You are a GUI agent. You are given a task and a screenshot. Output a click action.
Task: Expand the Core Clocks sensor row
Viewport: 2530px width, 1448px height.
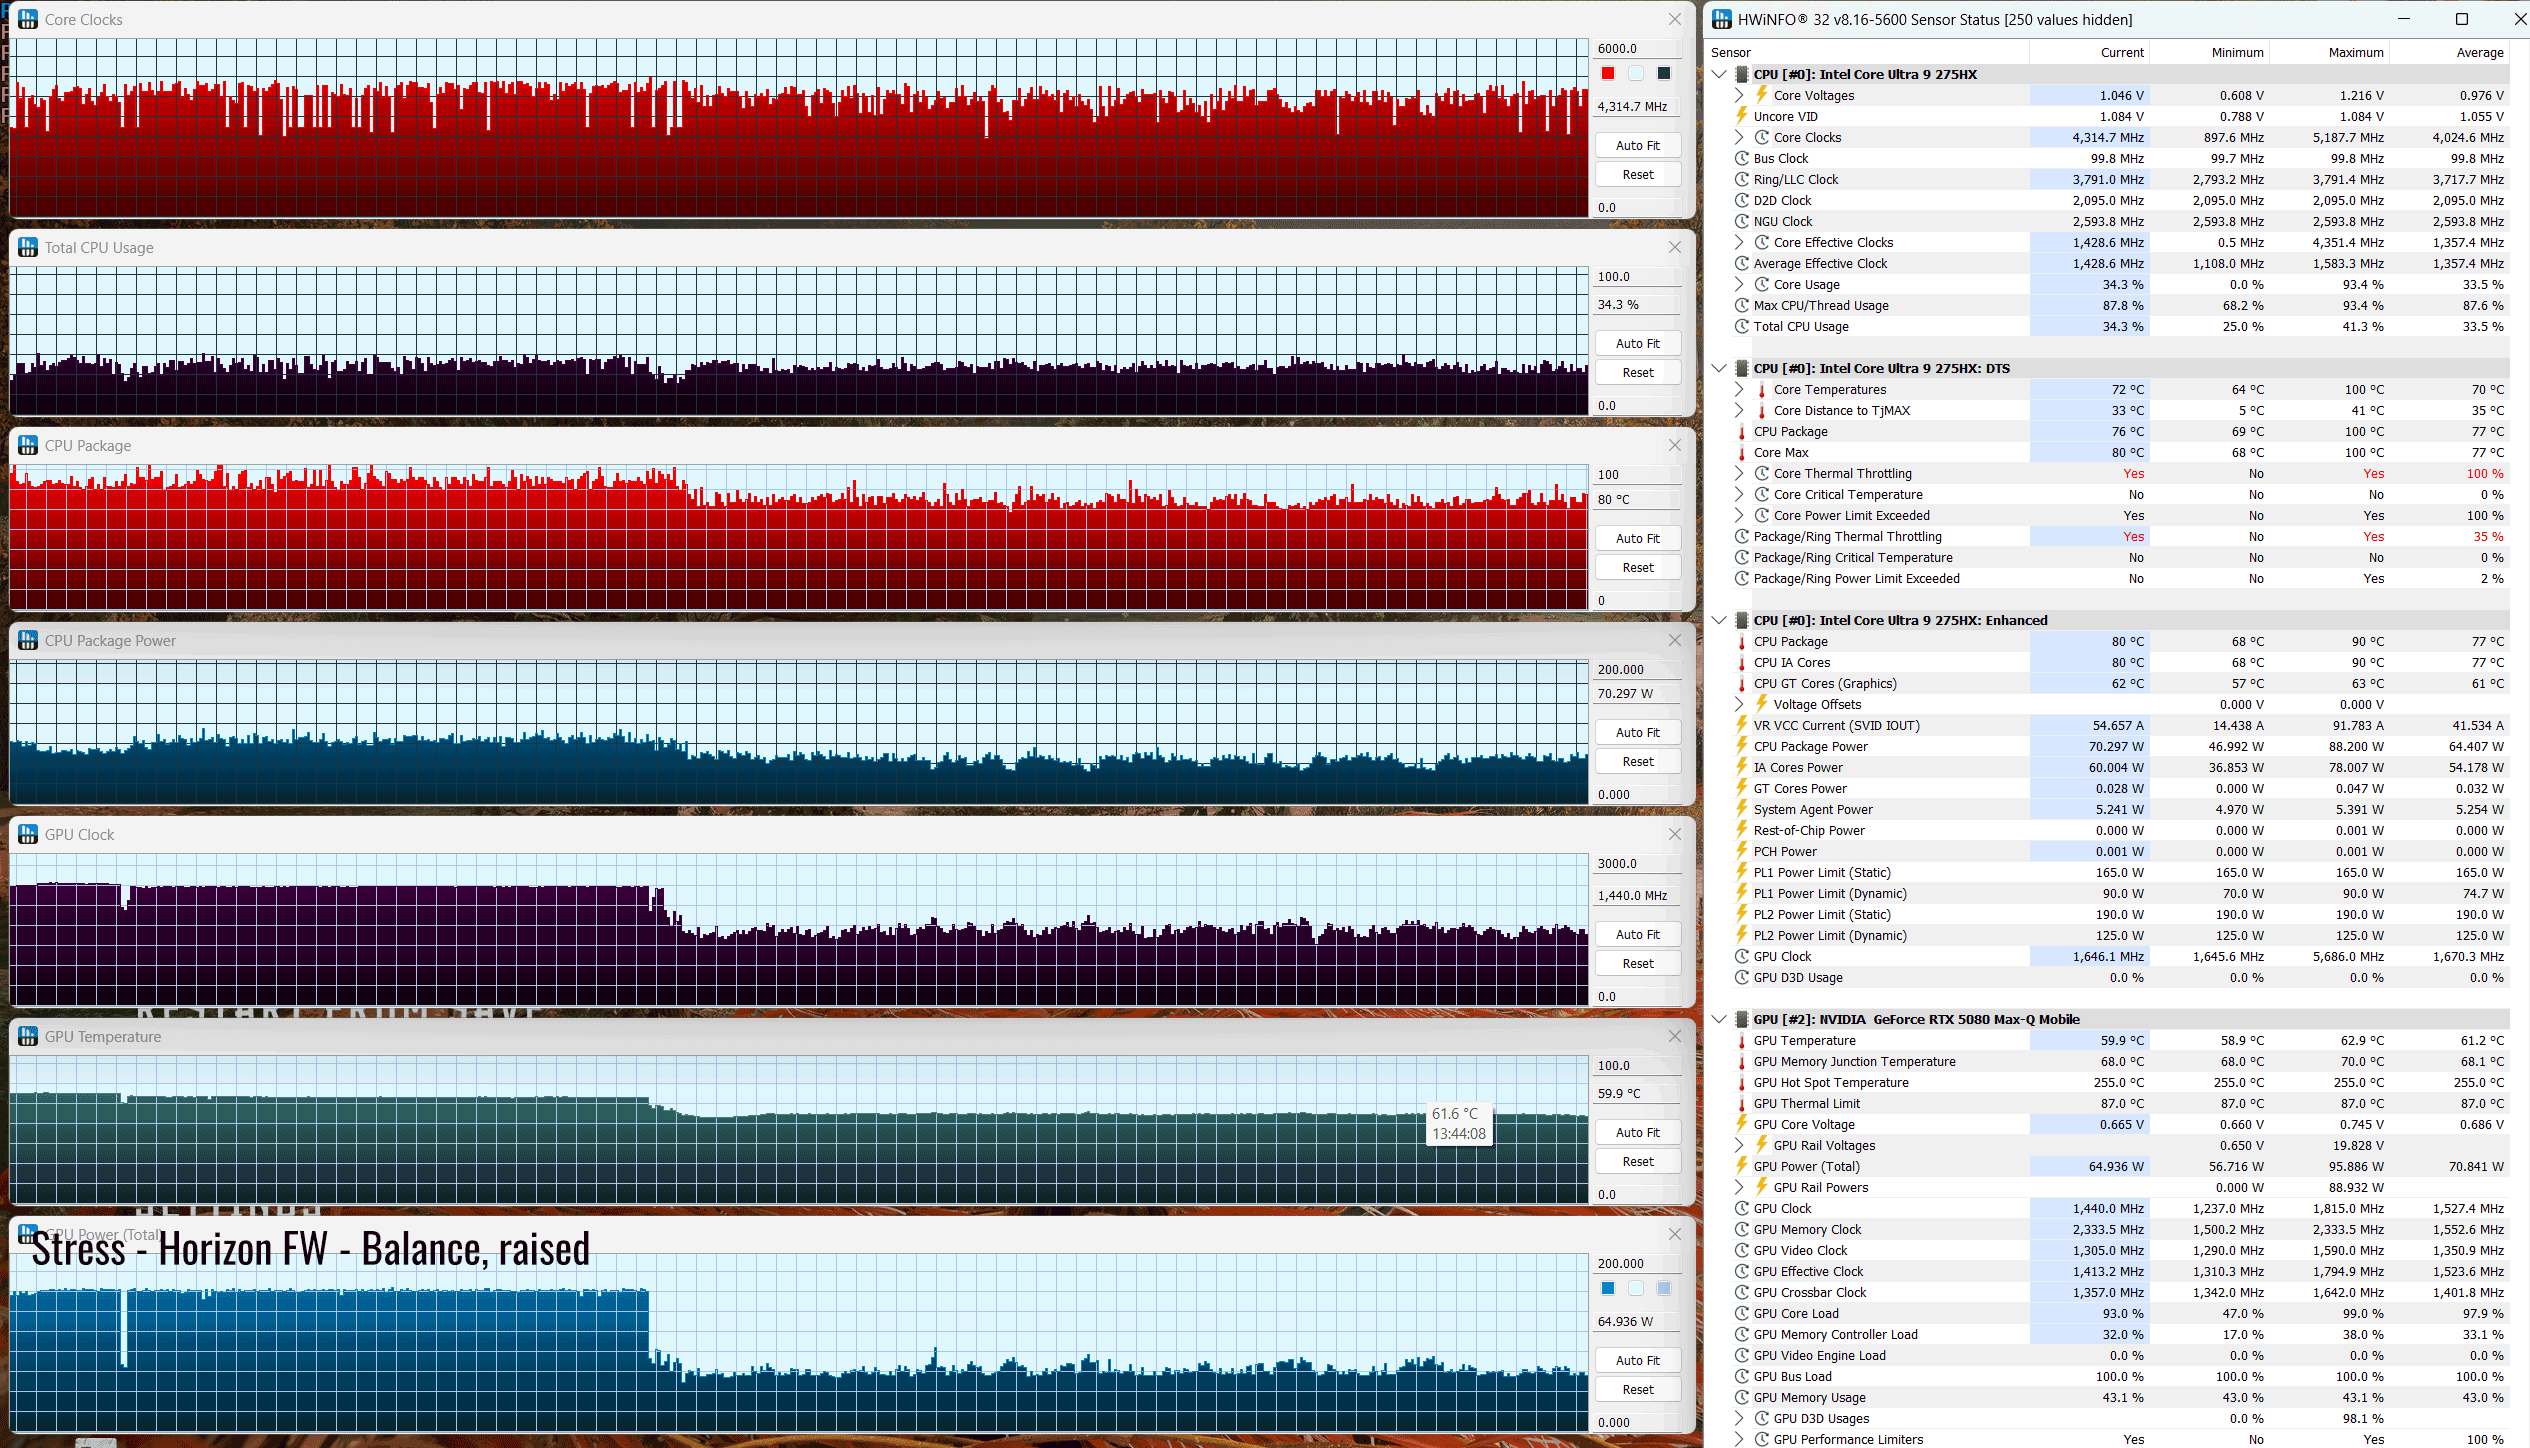1739,137
